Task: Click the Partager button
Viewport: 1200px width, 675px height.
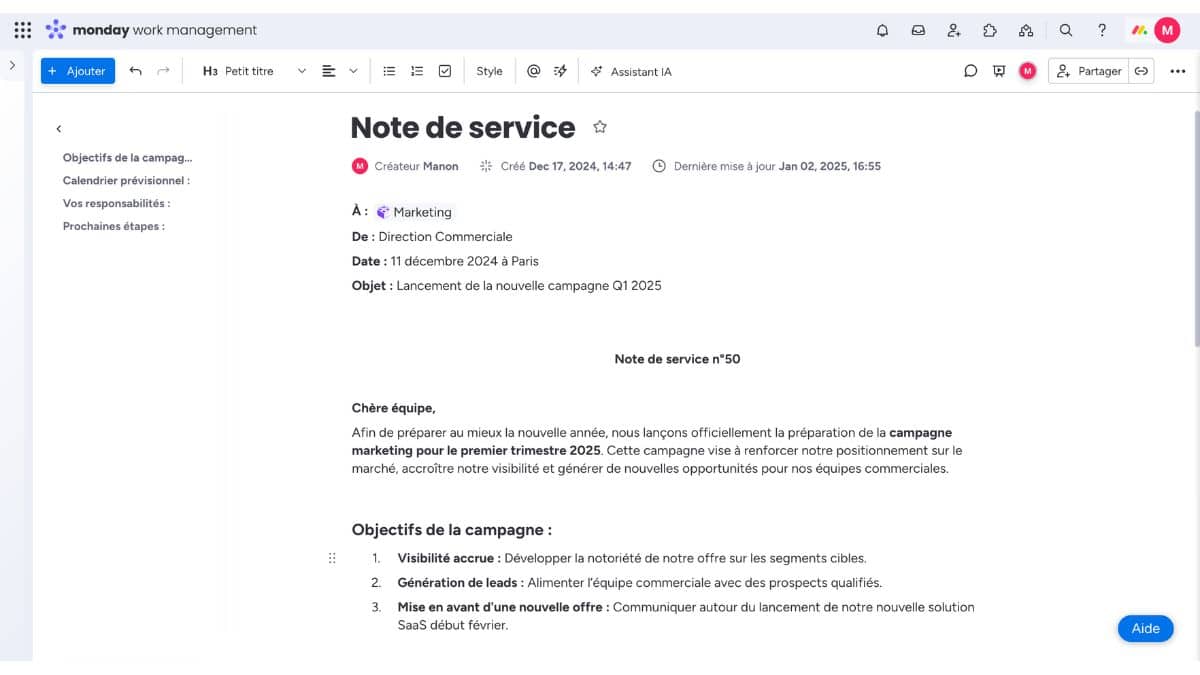Action: [x=1090, y=71]
